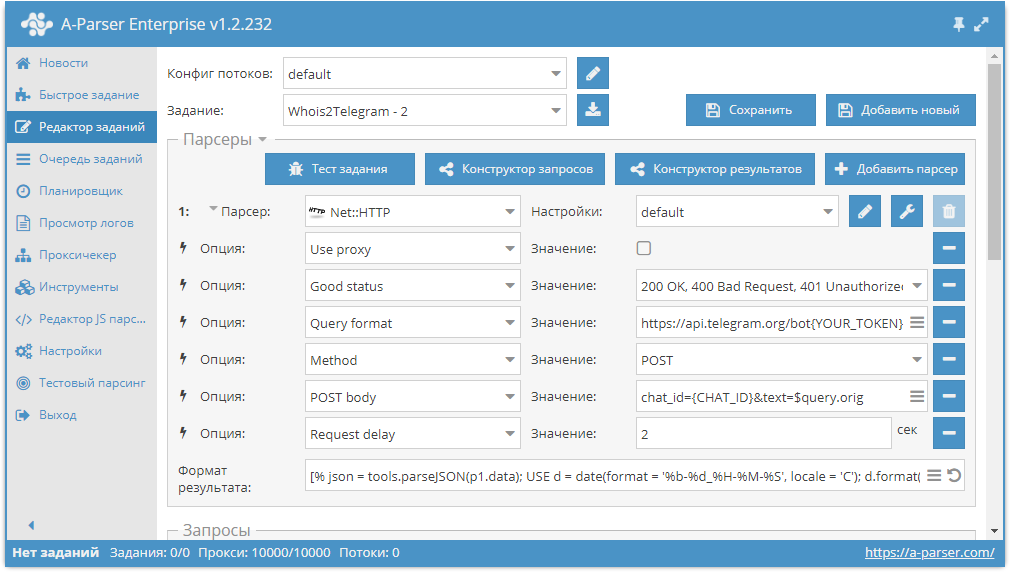Open Инструменты in the sidebar

pos(81,287)
